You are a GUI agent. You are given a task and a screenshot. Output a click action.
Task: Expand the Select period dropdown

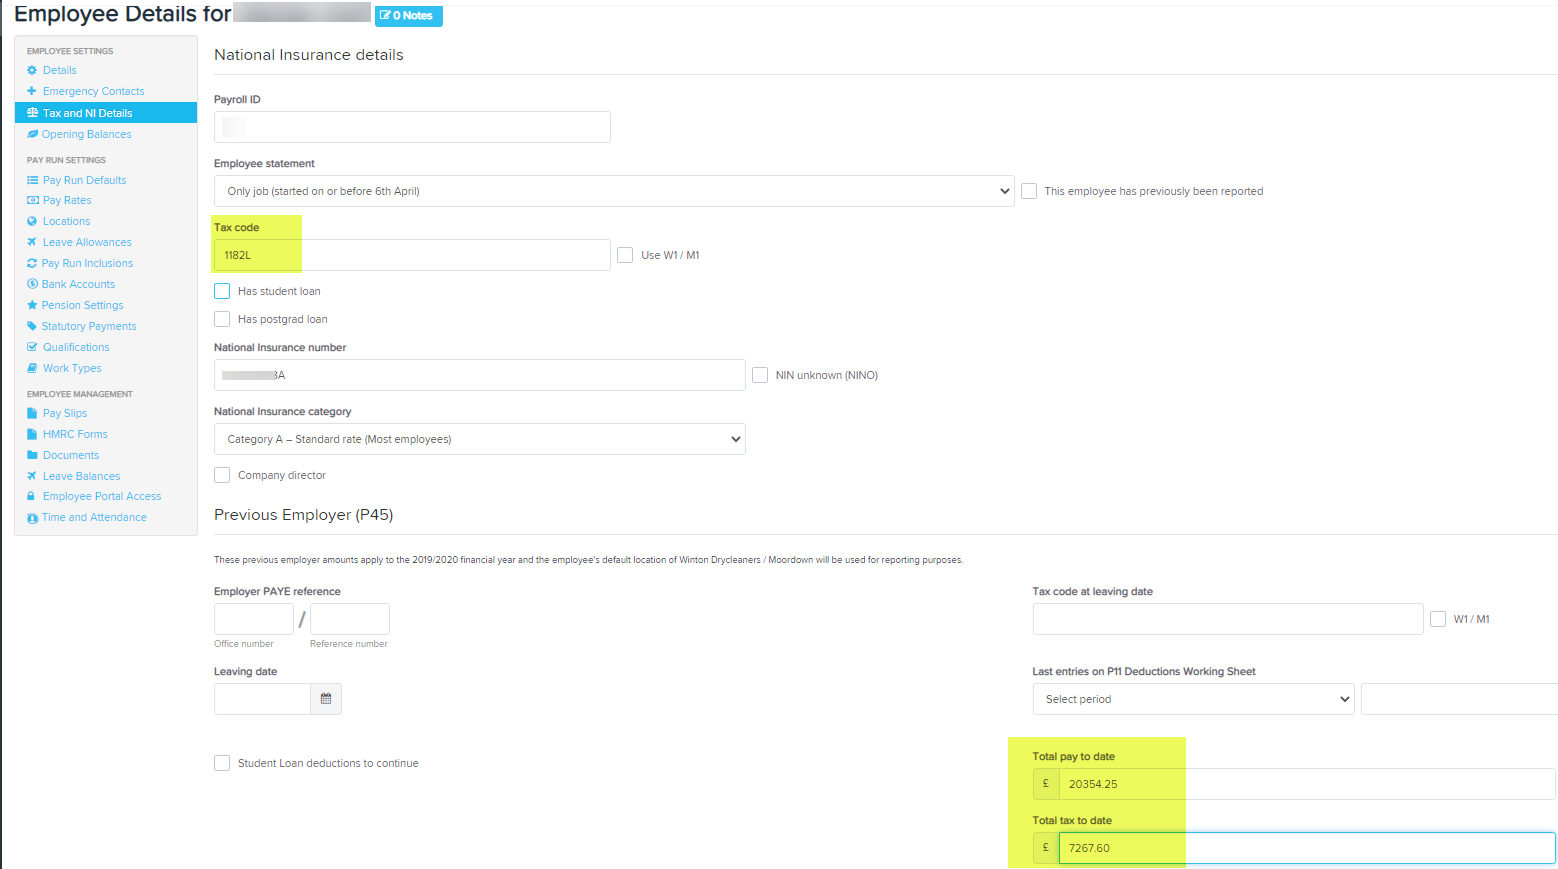1193,699
